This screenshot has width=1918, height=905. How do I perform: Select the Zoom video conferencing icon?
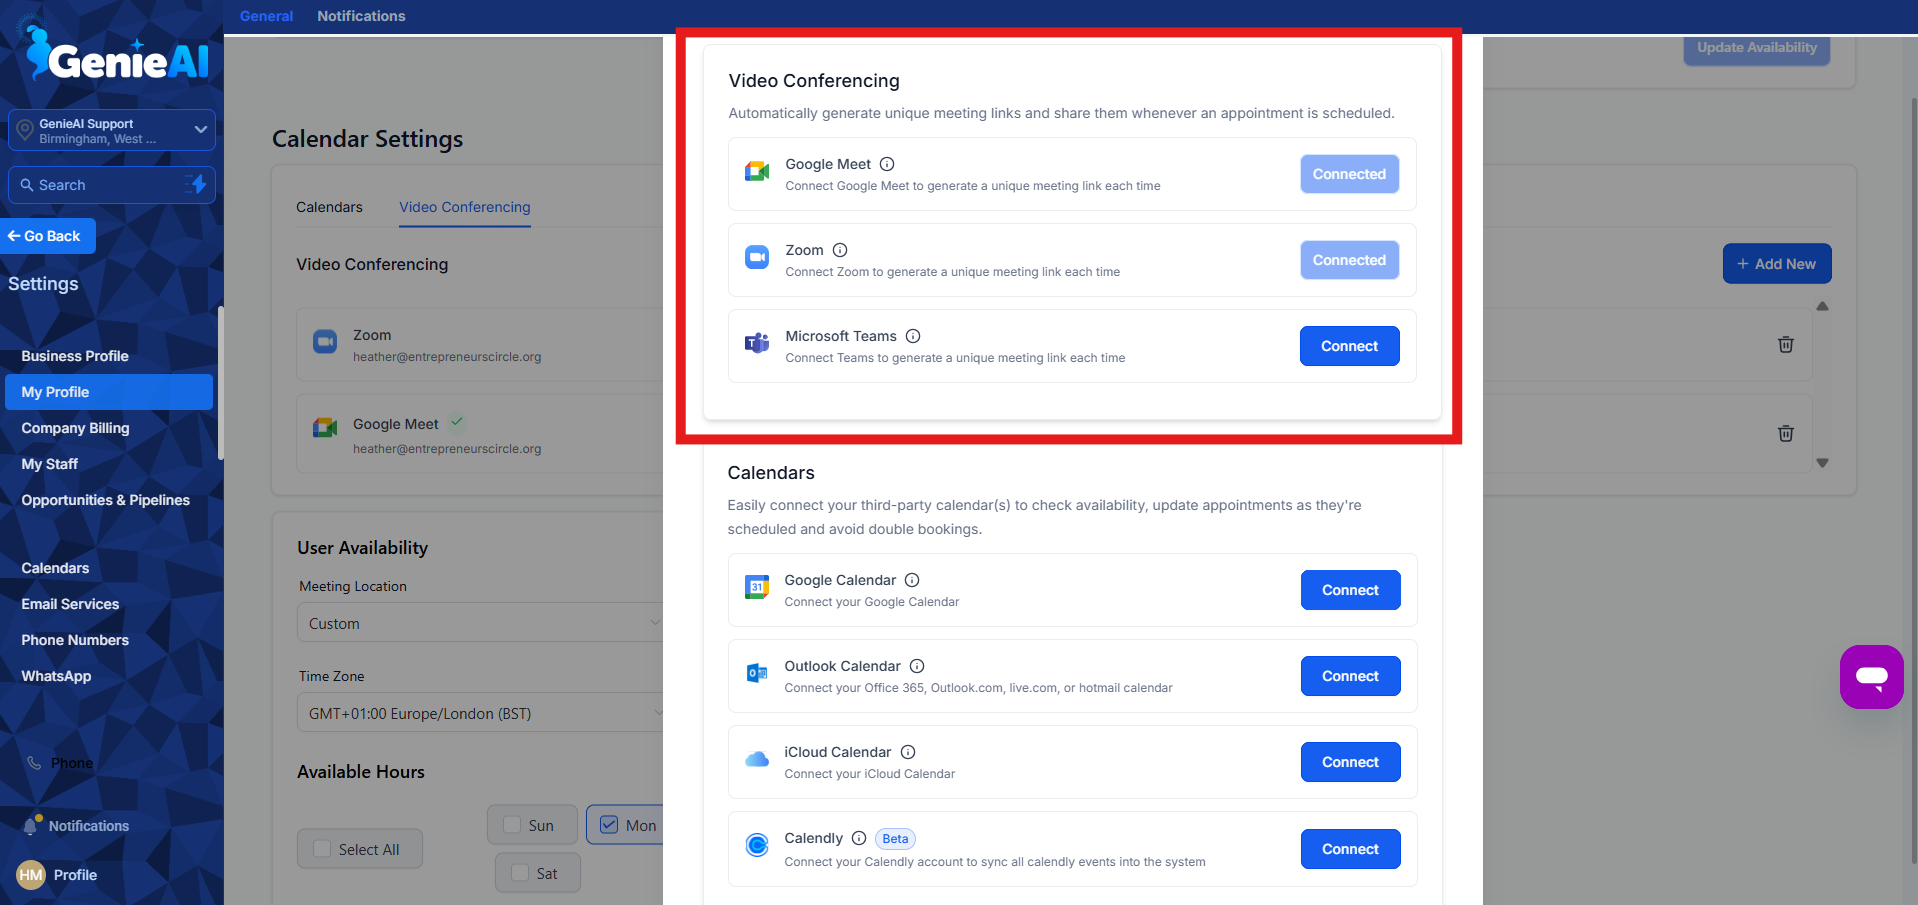click(757, 257)
